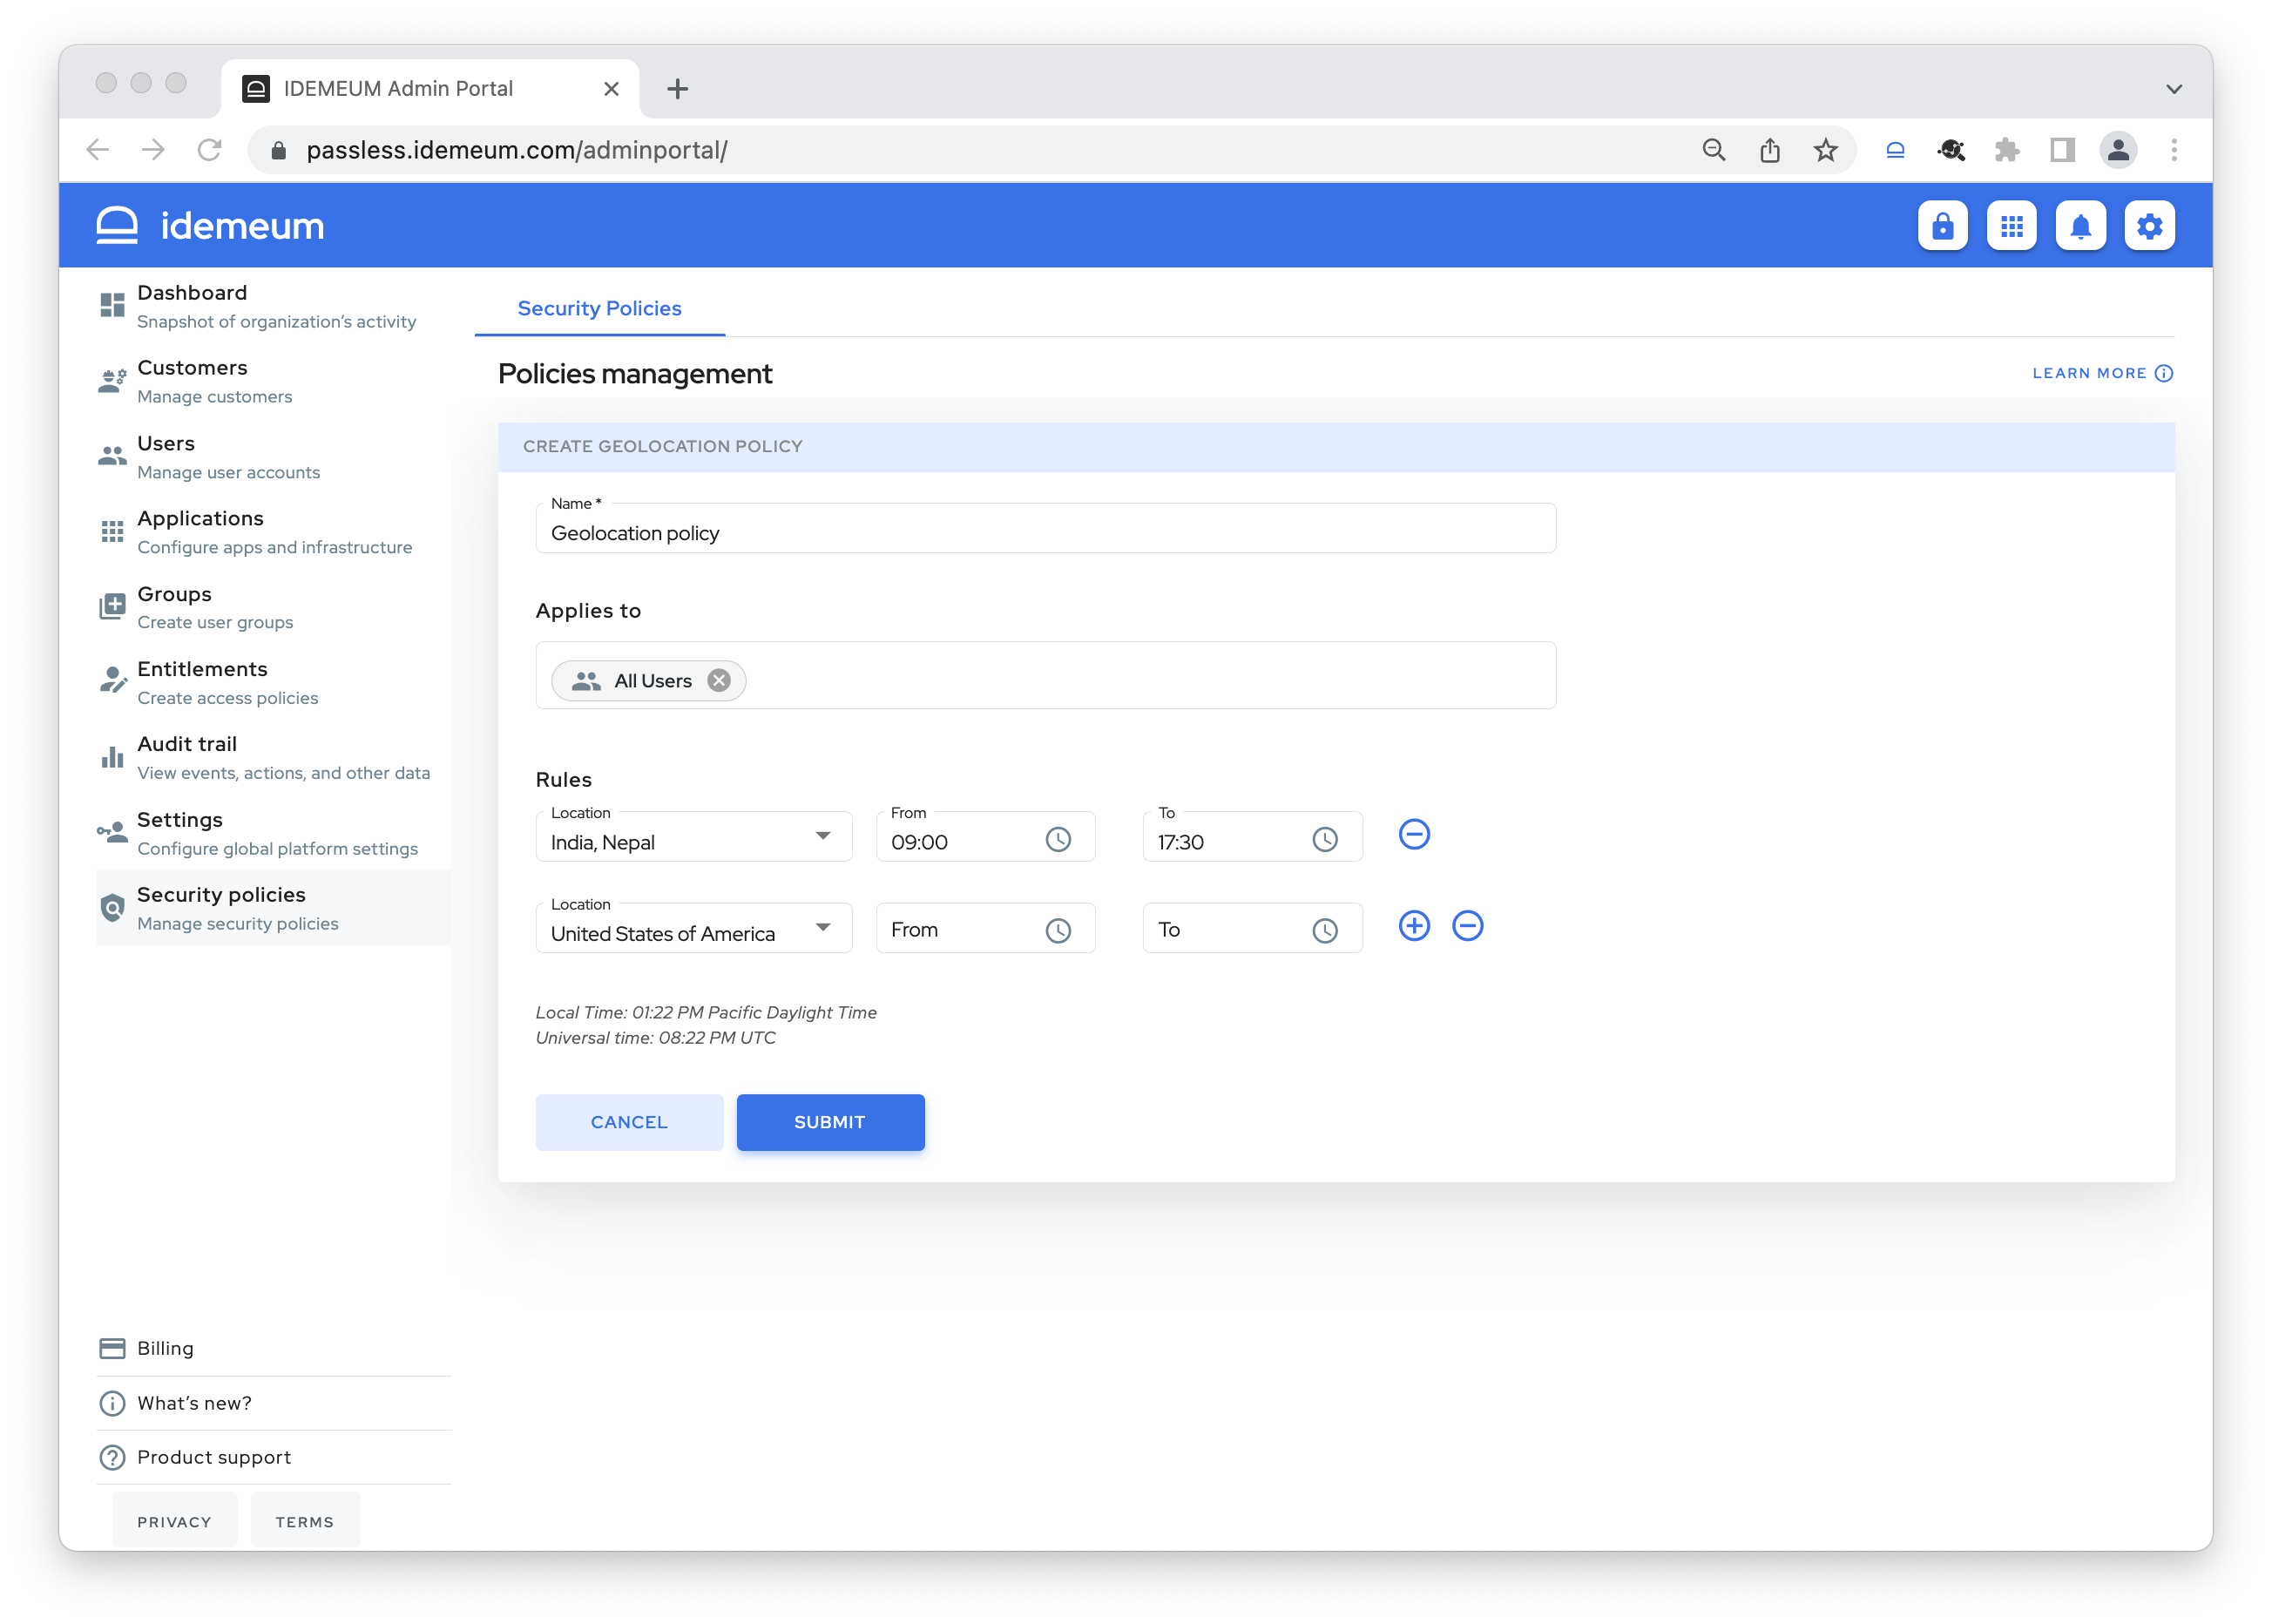Click the idemeum browser extension icon

tap(1894, 150)
